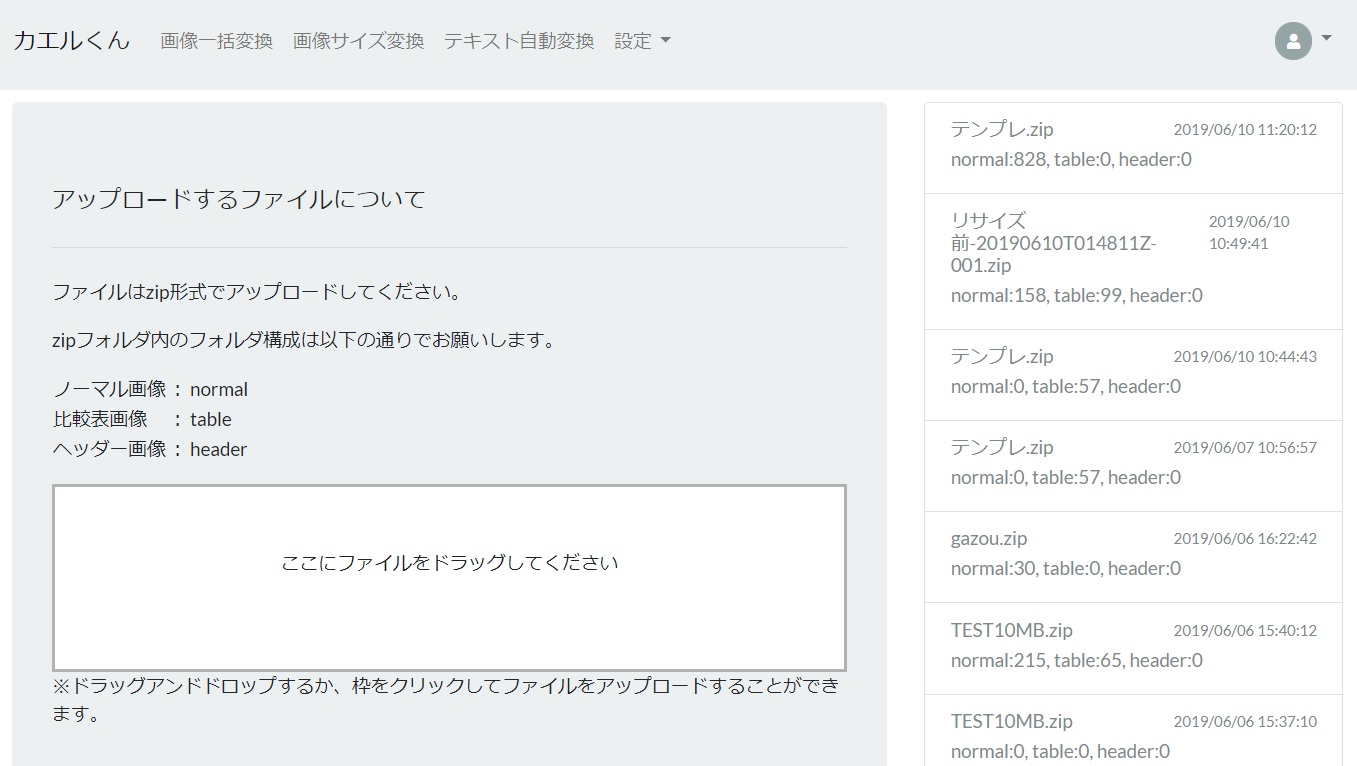This screenshot has height=766, width=1357.
Task: Click the TEST10MB.zip entry uploaded at 15:37:10
Action: point(1011,721)
